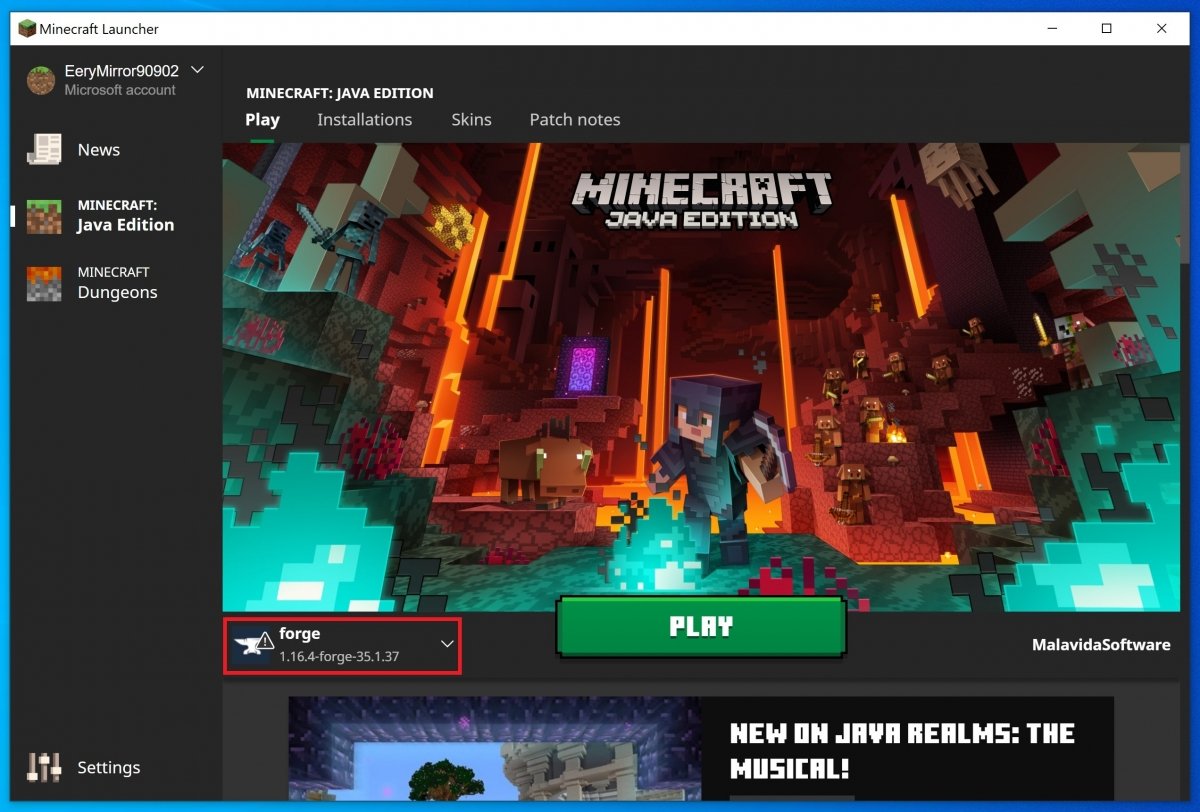Screen dimensions: 1200x812
Task: Select the Java Edition grass block icon
Action: (44, 216)
